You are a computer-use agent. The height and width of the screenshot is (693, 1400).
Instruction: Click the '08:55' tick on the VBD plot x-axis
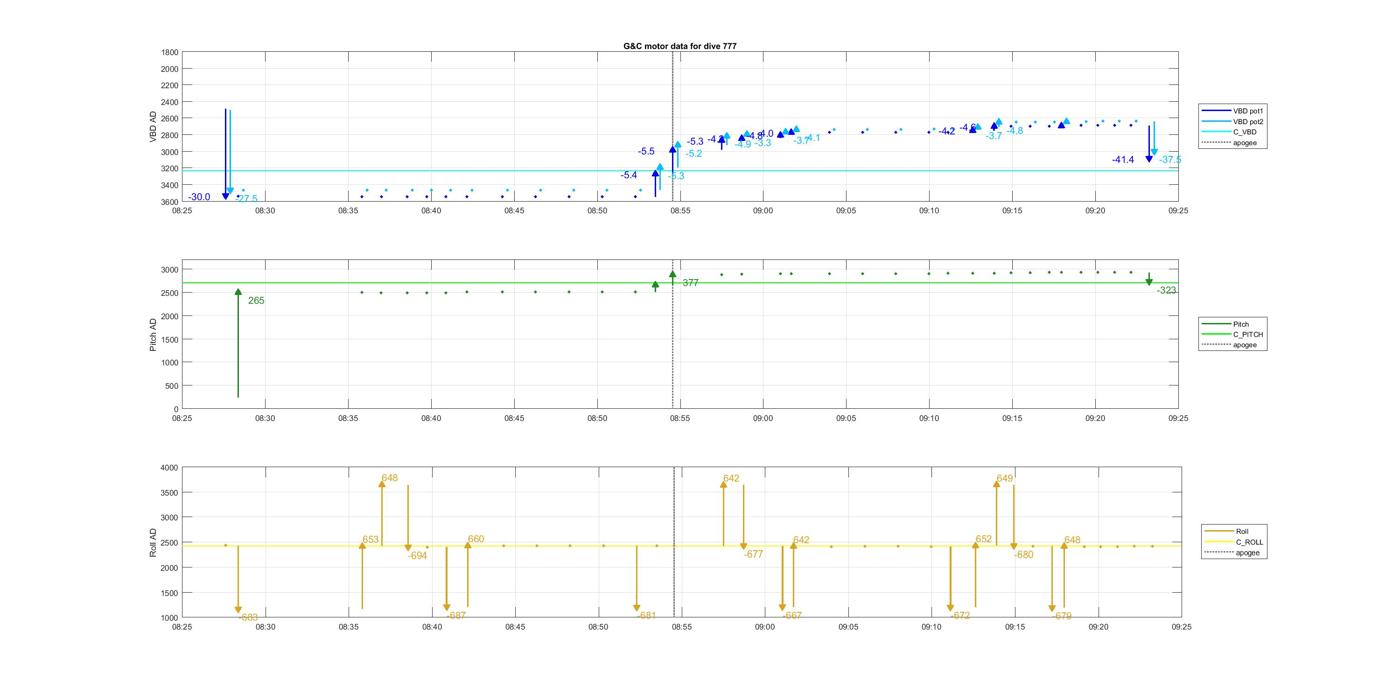click(x=680, y=211)
